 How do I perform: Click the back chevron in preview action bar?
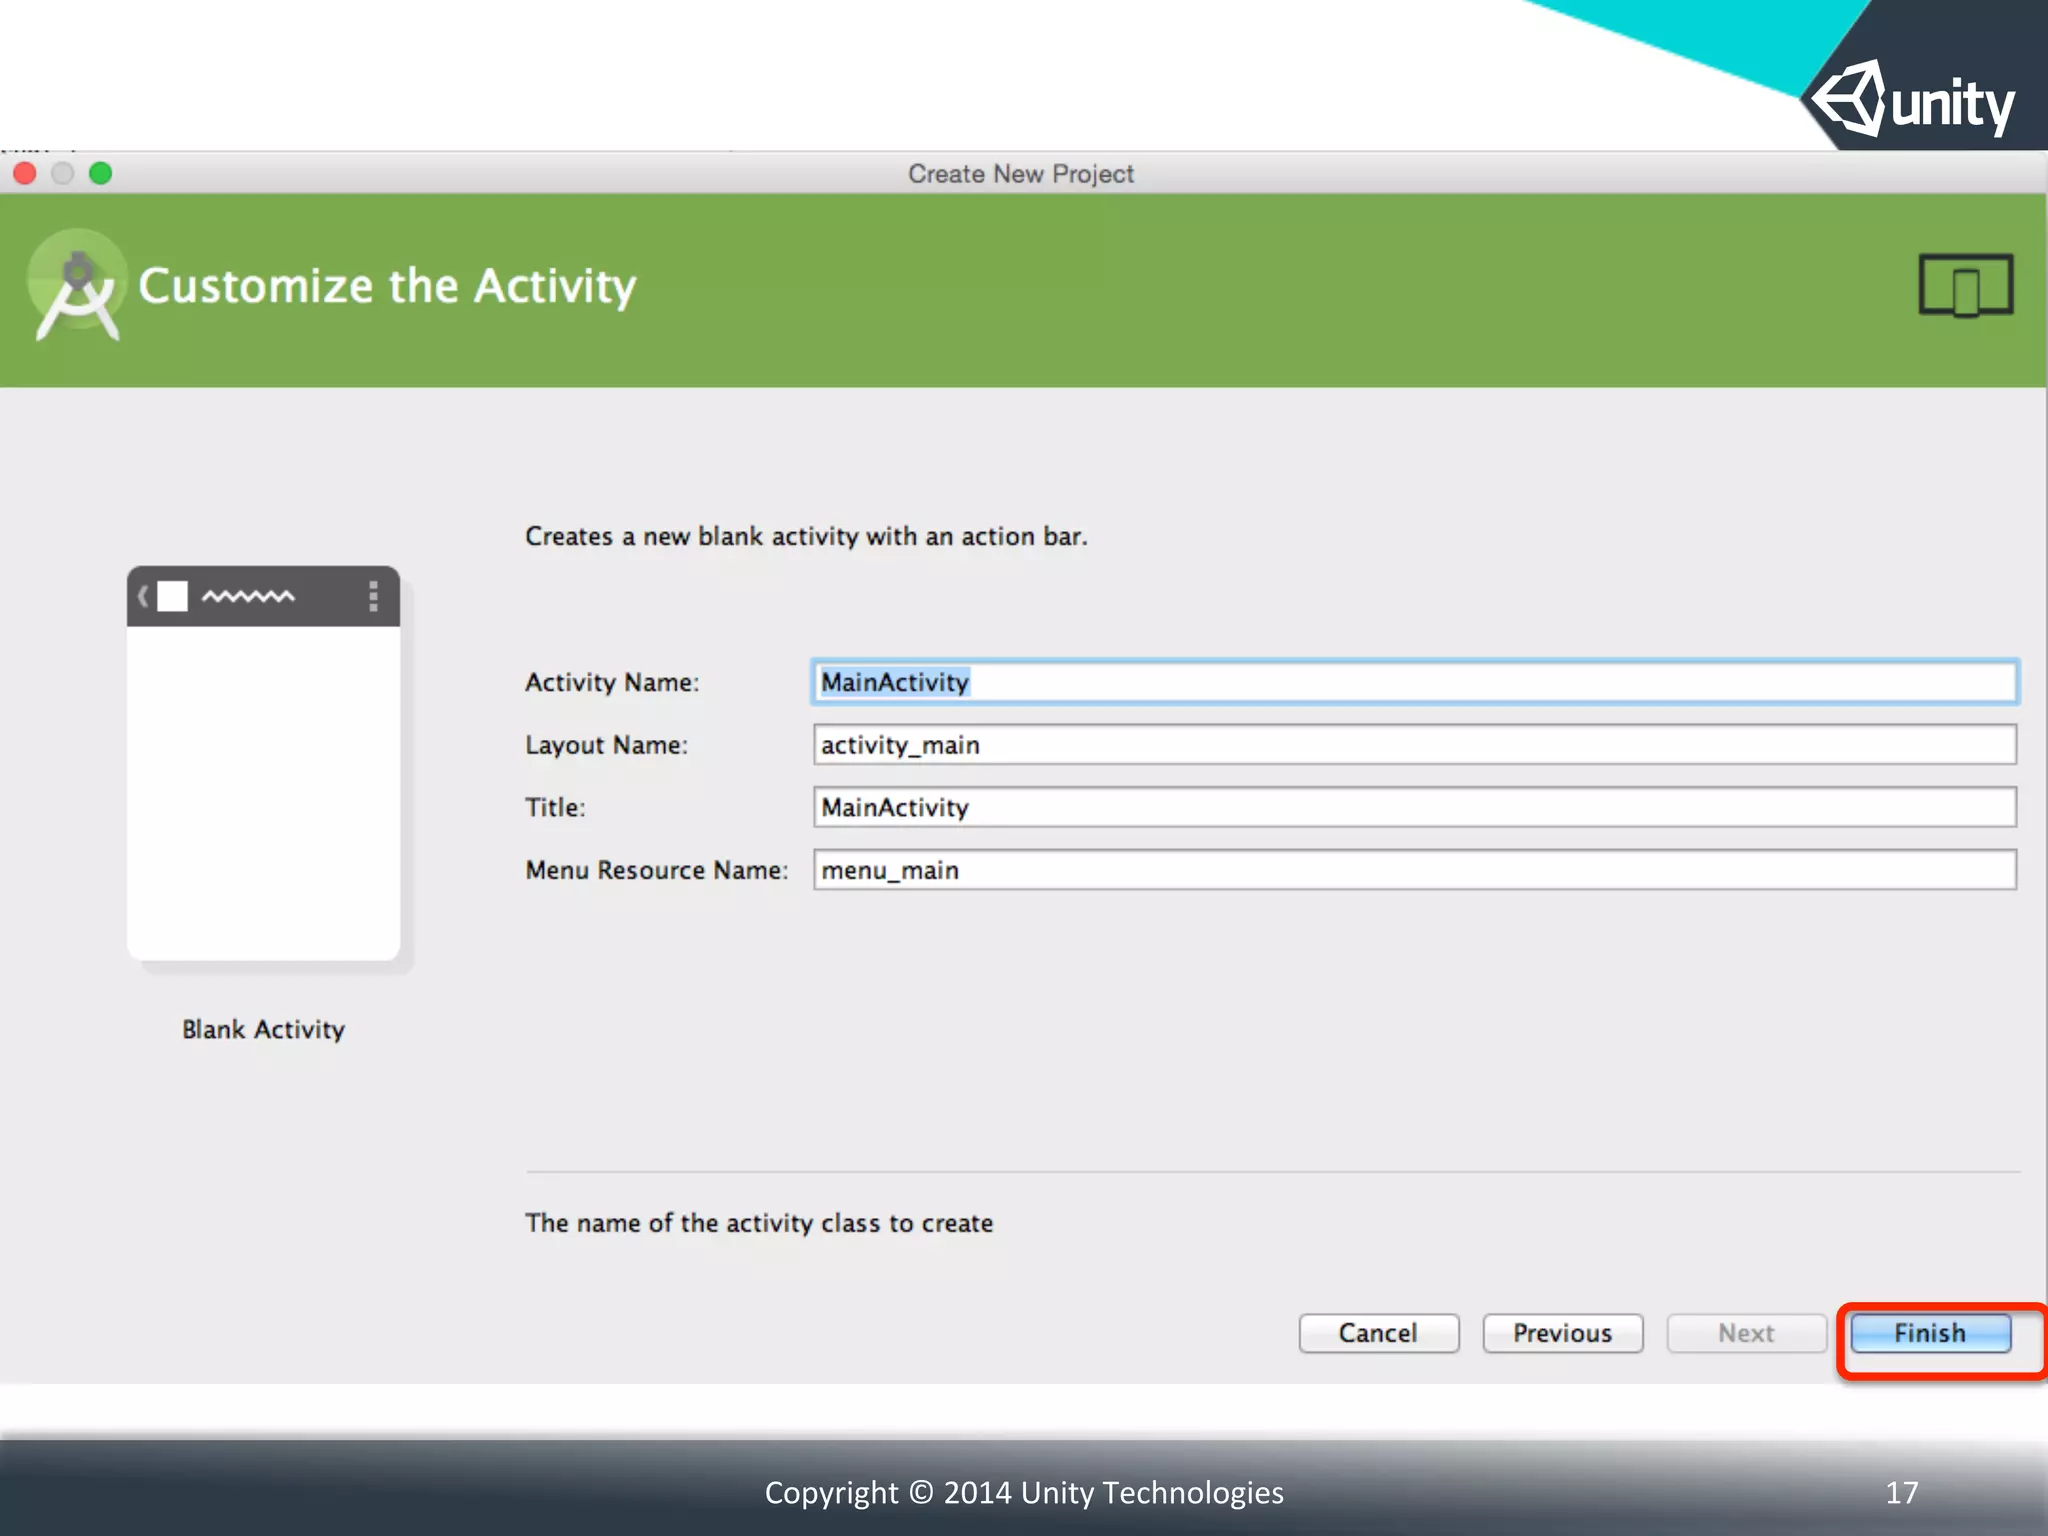143,596
